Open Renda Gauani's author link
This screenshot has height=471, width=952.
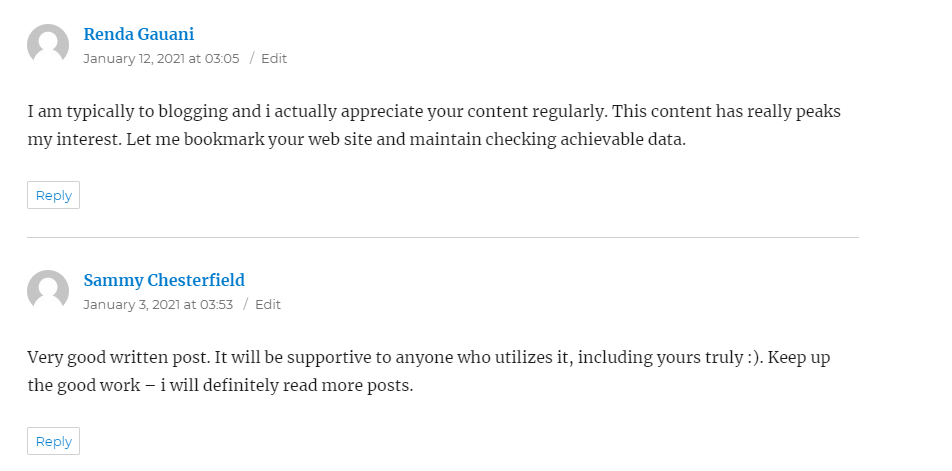(138, 35)
